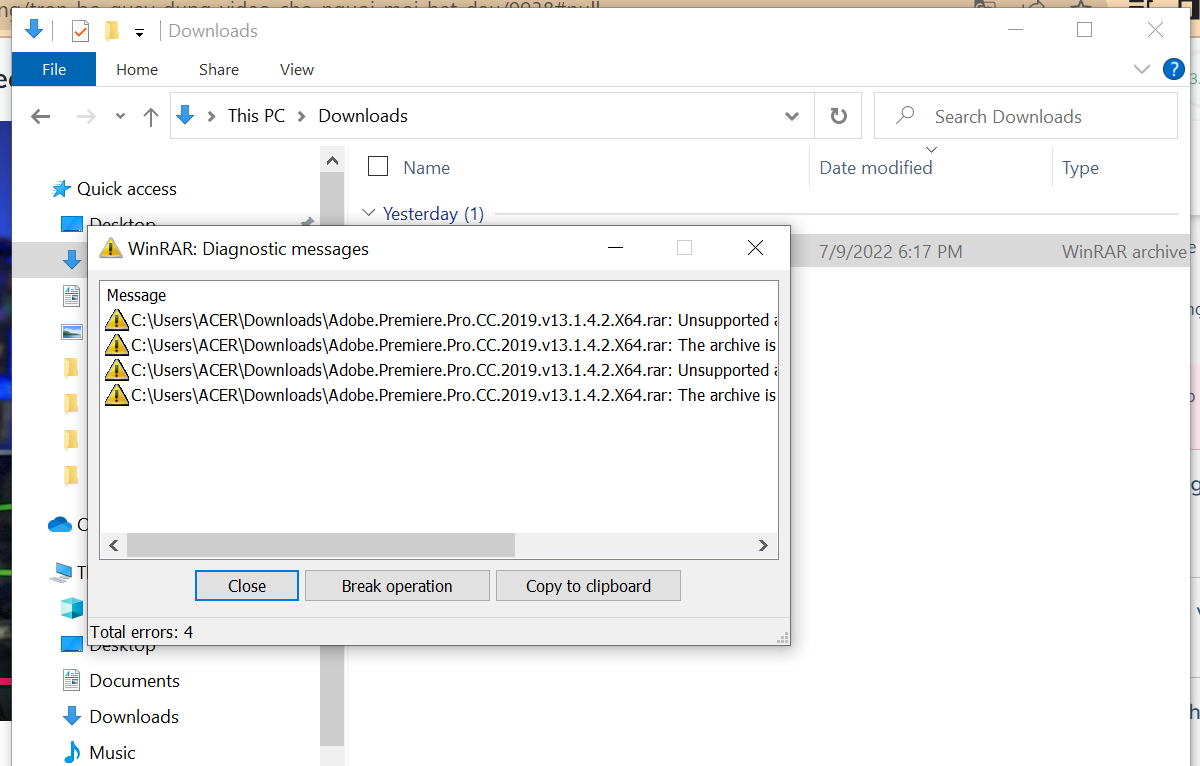Select the This PC breadcrumb in the address bar

[x=256, y=116]
